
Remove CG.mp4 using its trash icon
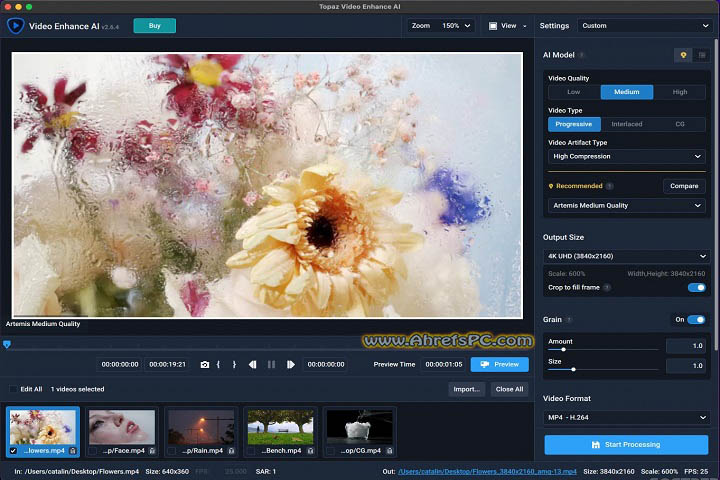pos(389,451)
